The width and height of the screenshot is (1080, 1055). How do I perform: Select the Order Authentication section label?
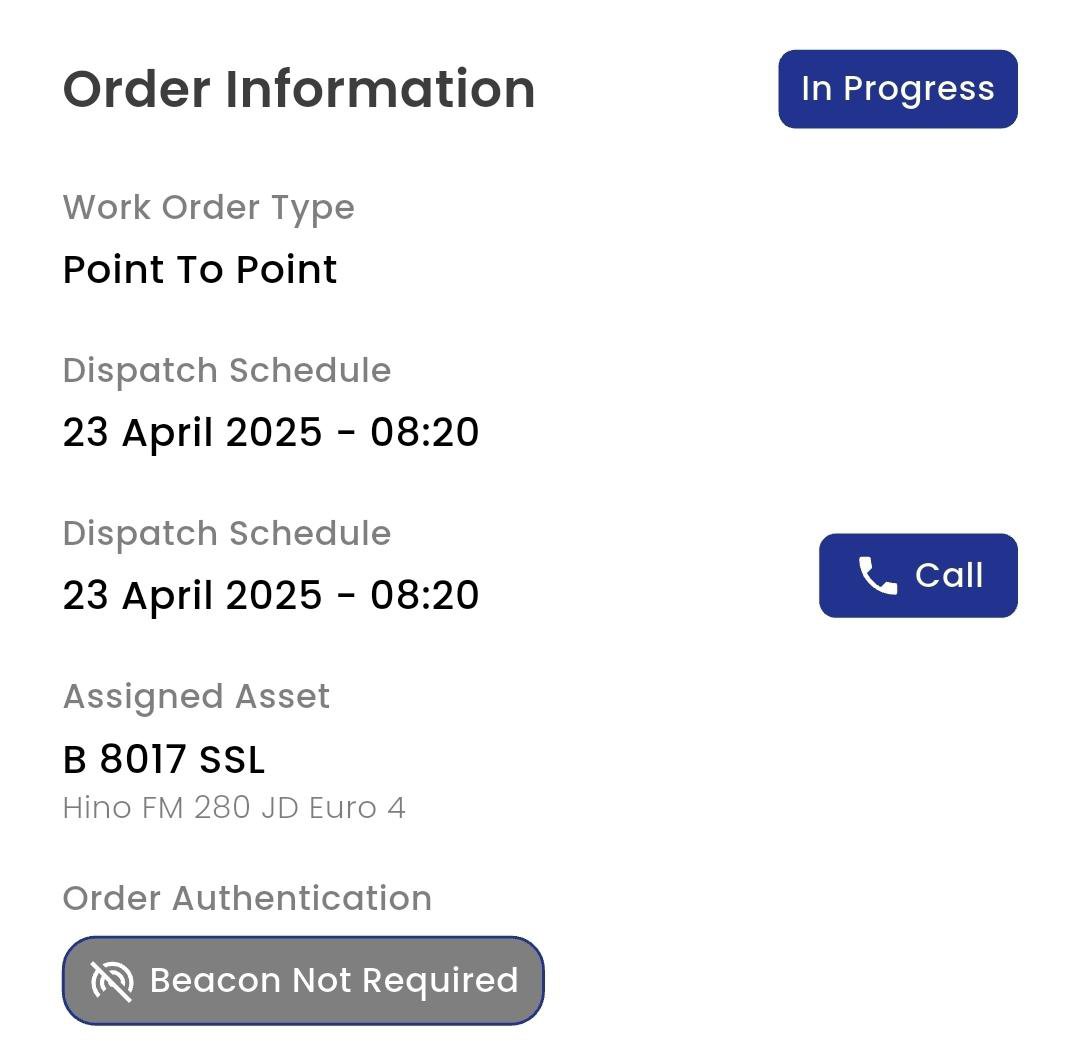click(247, 898)
